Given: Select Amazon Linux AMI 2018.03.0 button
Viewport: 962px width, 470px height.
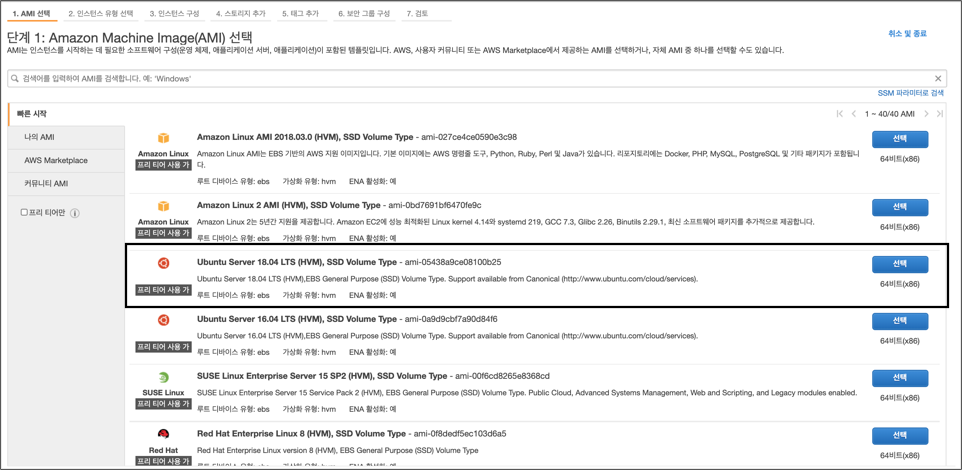Looking at the screenshot, I should [900, 139].
